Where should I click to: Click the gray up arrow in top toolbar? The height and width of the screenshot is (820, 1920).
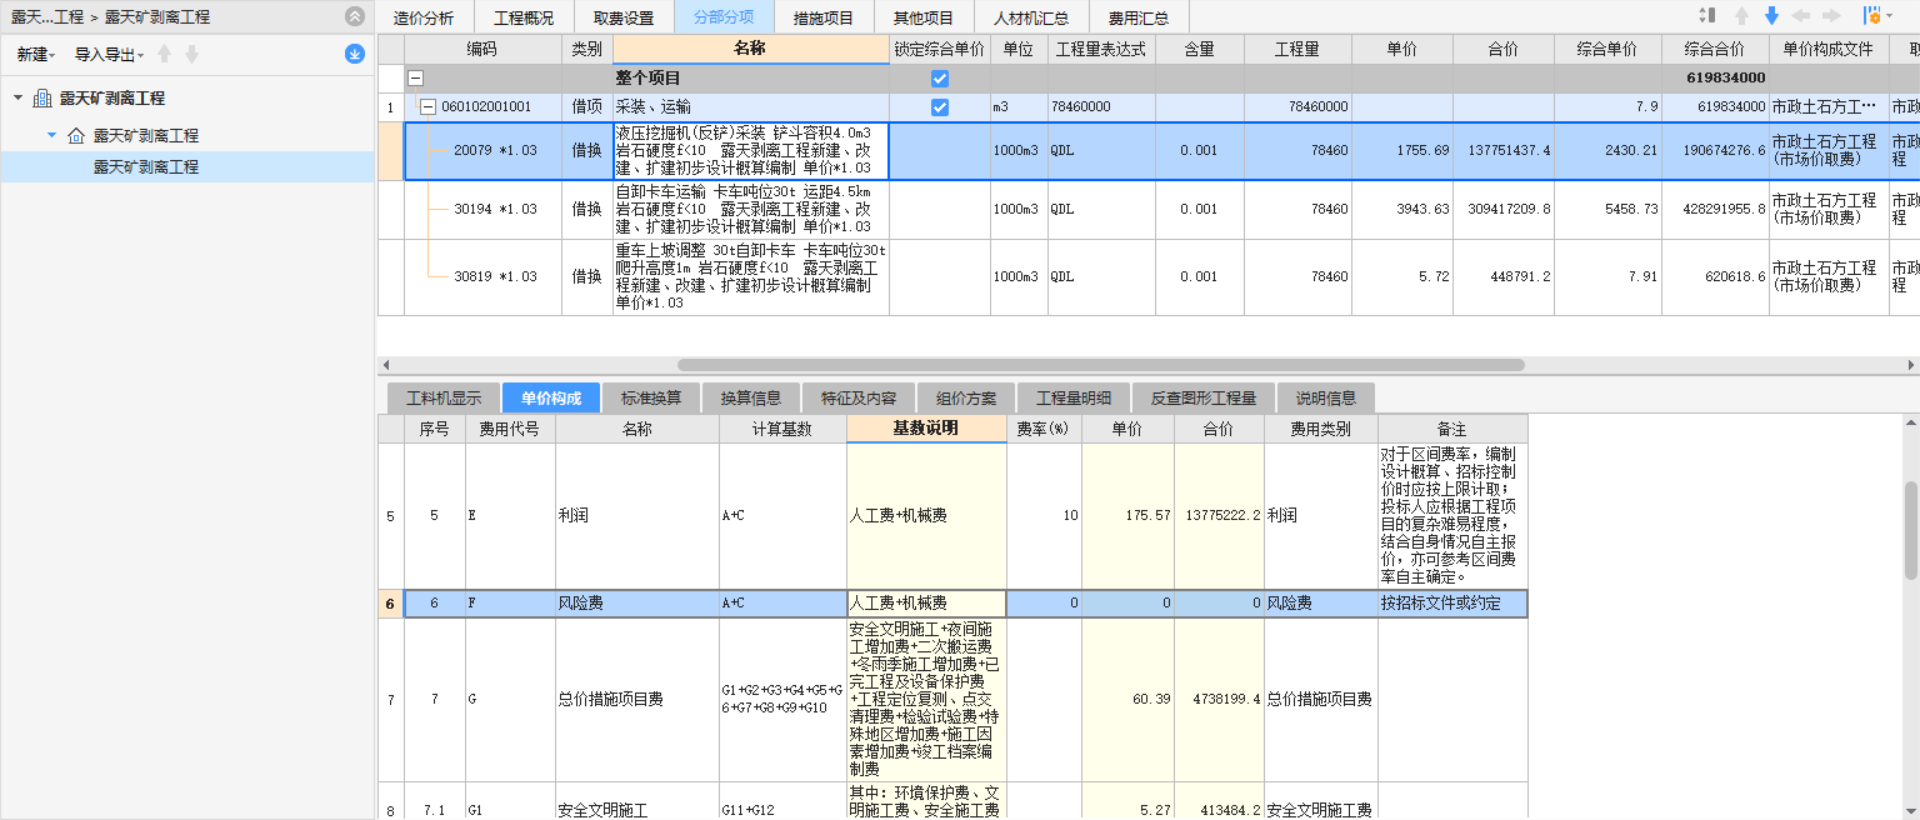coord(1742,16)
